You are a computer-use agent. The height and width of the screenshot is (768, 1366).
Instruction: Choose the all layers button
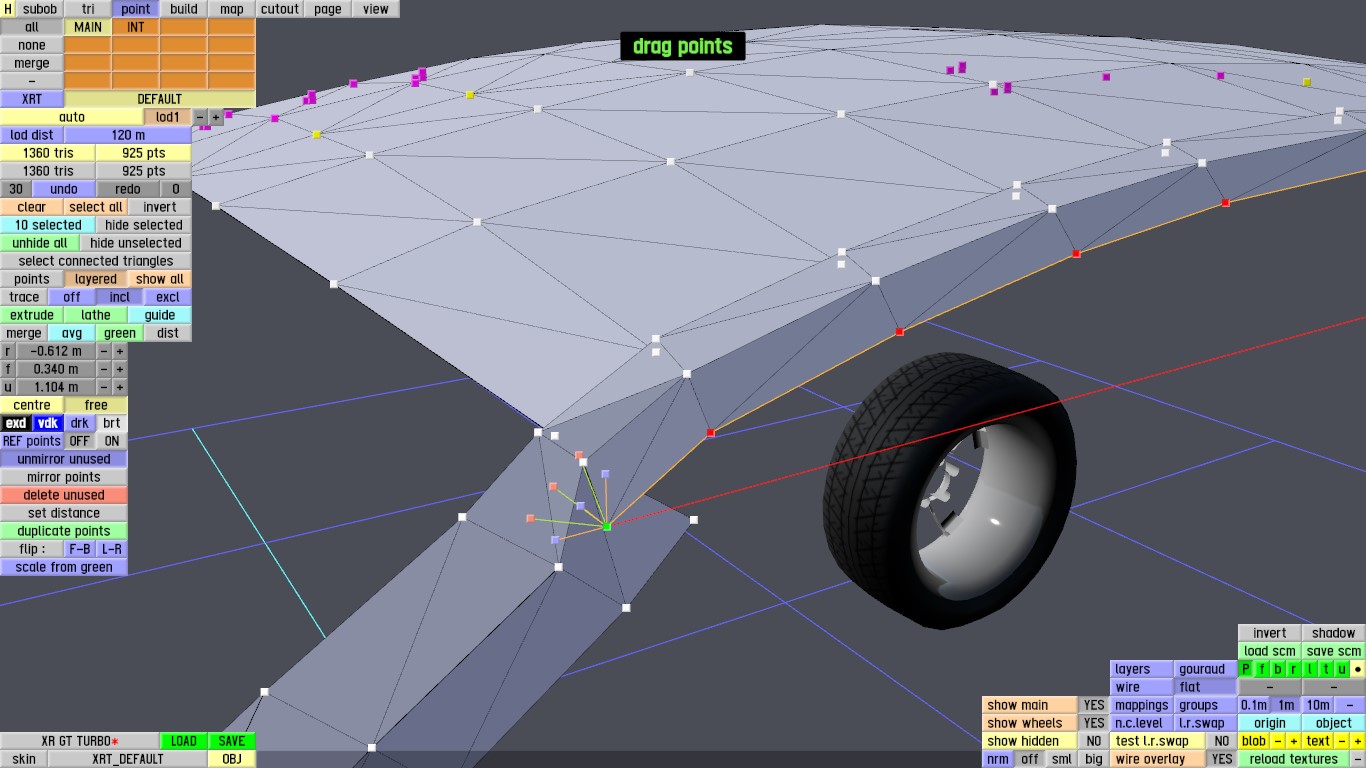click(32, 27)
